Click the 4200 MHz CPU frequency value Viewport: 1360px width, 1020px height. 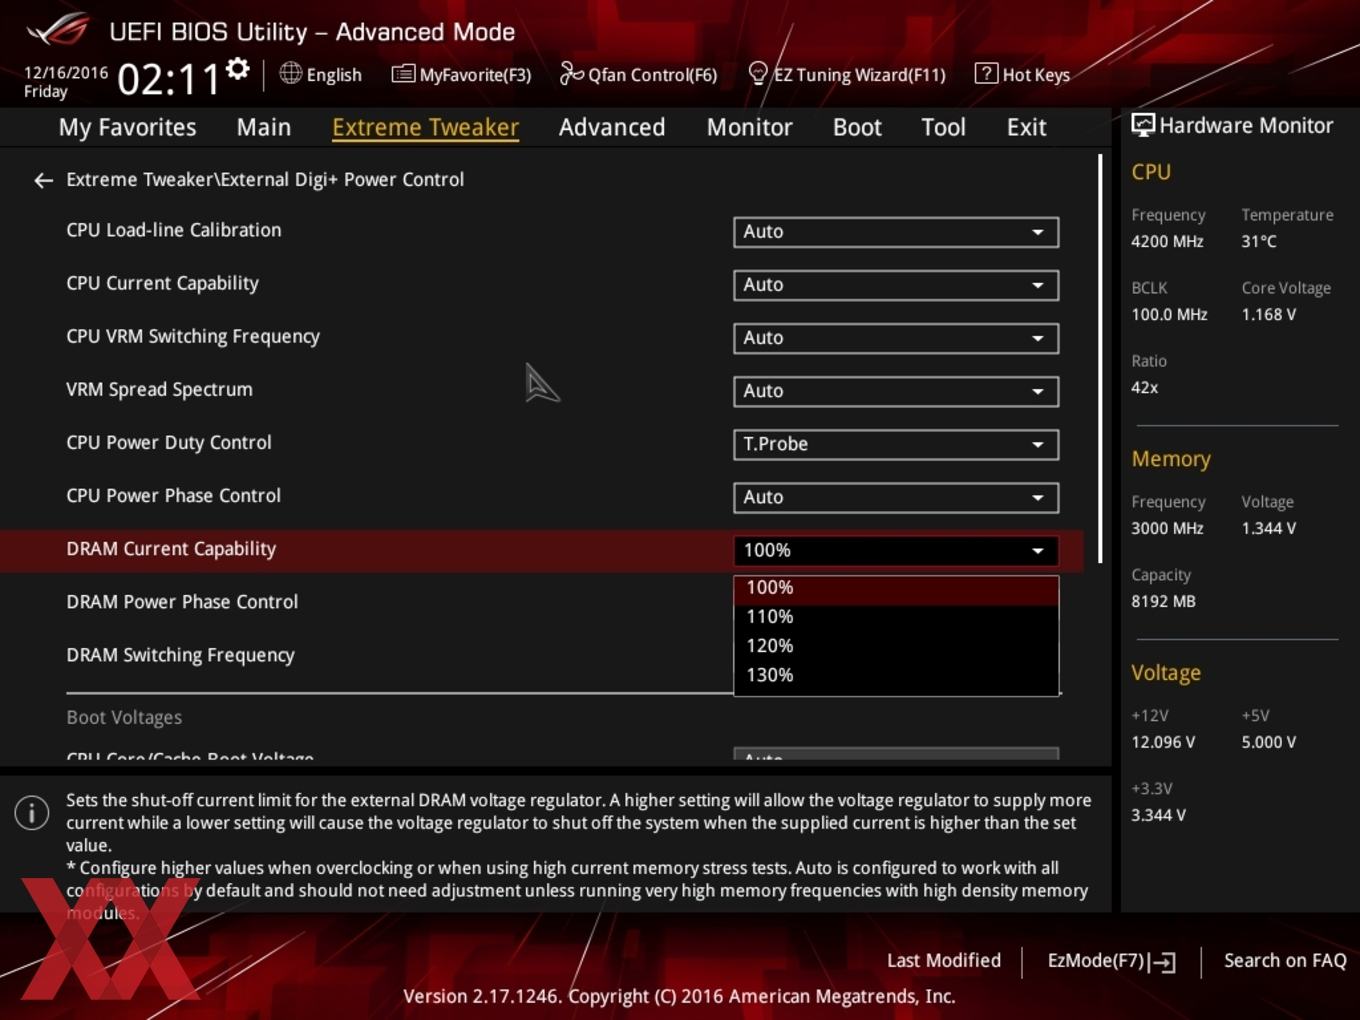coord(1167,242)
